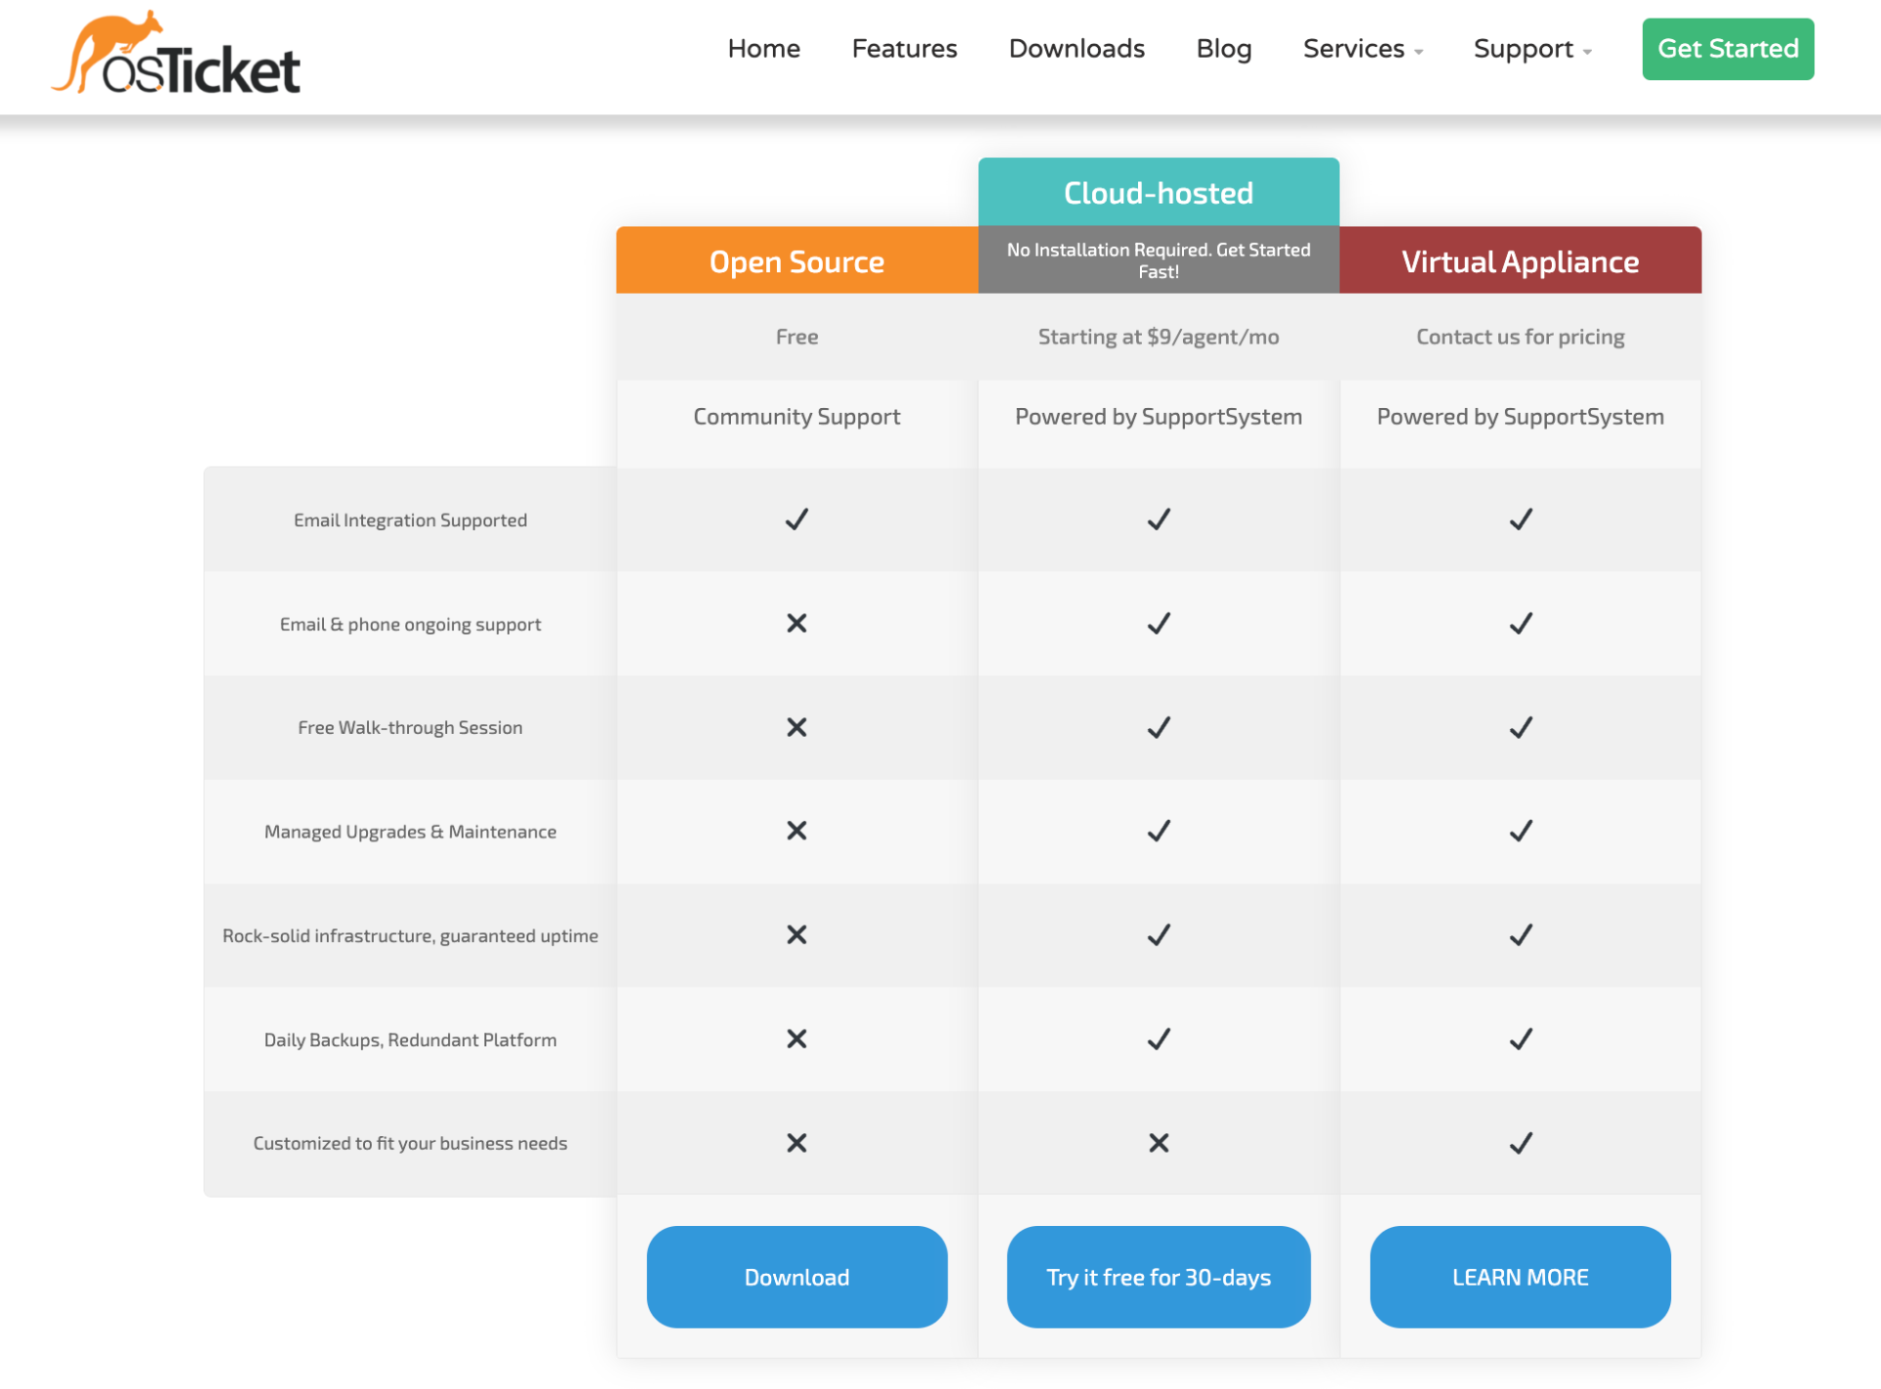
Task: Click Open Source X for Daily Backups row
Action: [x=797, y=1039]
